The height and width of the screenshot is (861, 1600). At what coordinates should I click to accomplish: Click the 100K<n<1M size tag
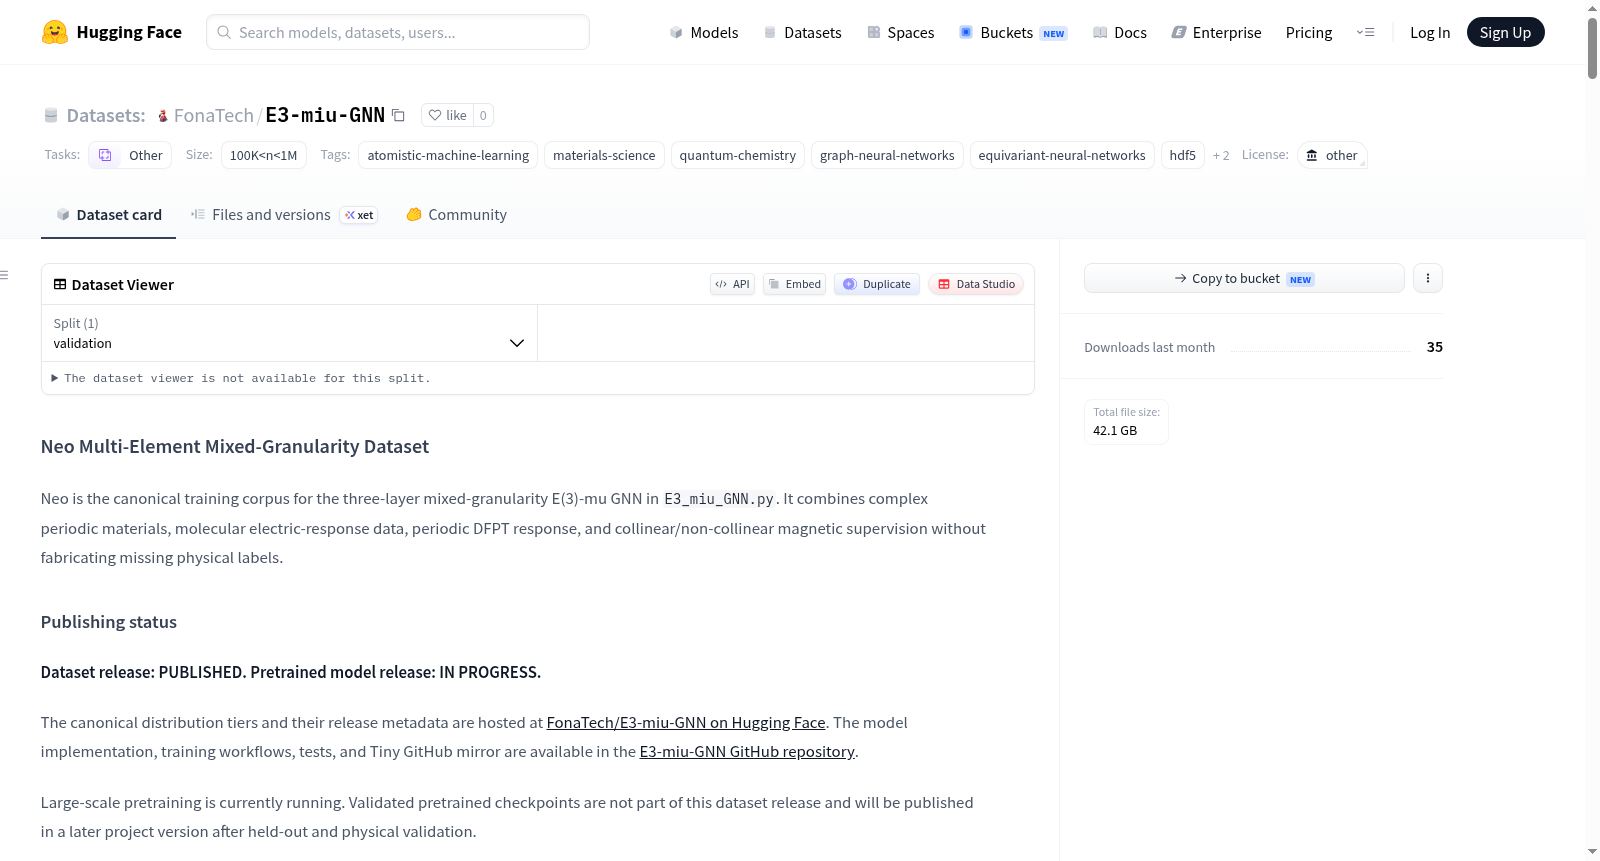point(264,155)
